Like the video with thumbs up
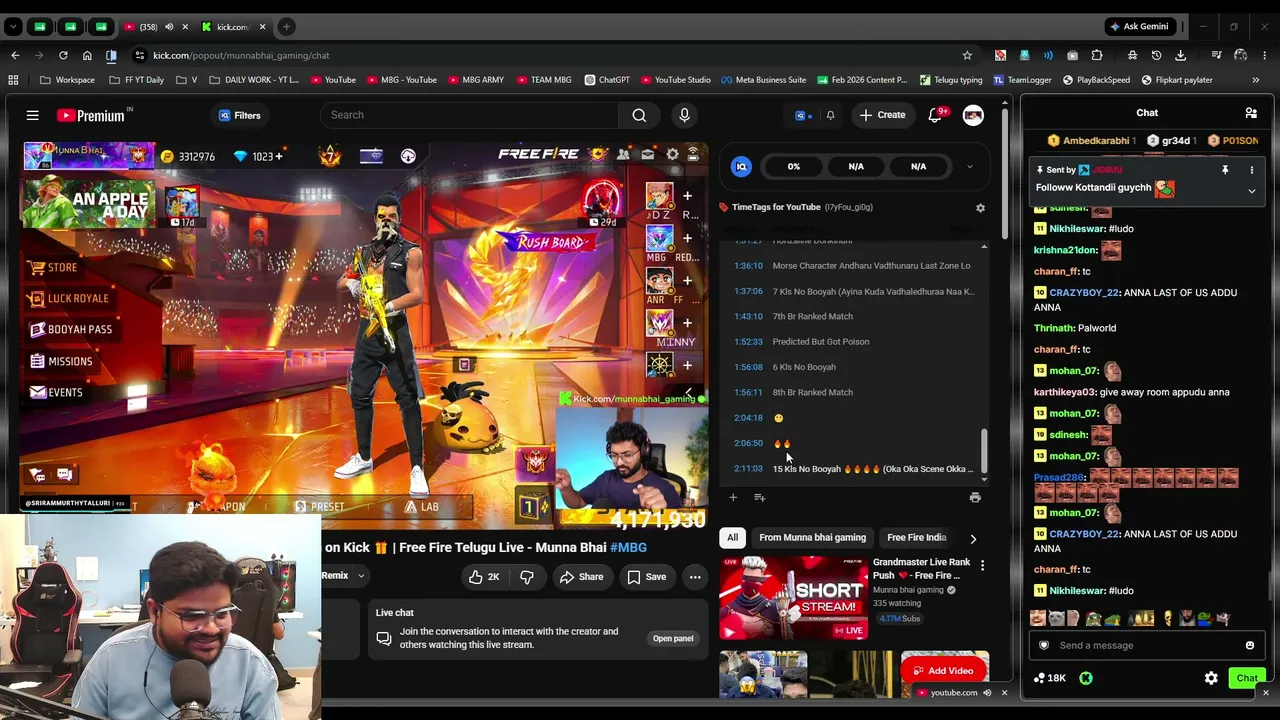The width and height of the screenshot is (1280, 720). click(x=484, y=577)
